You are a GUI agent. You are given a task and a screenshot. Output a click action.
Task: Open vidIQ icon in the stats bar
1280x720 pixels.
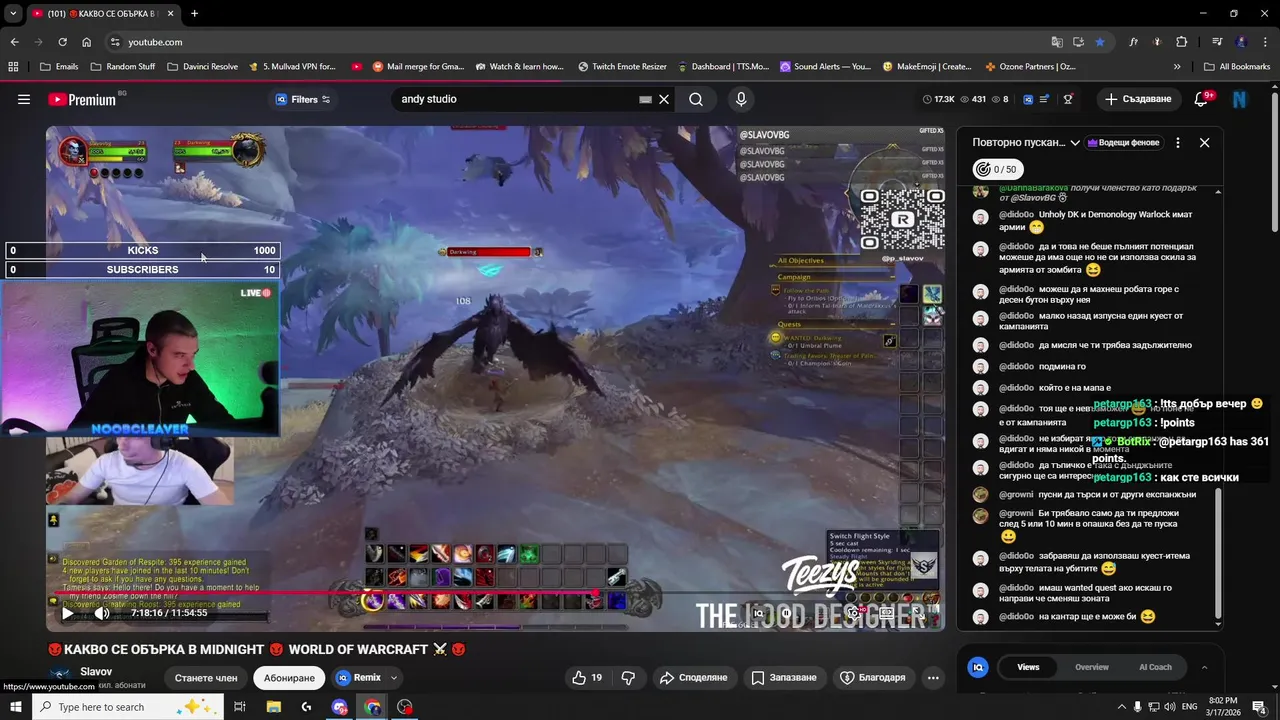click(x=1028, y=99)
